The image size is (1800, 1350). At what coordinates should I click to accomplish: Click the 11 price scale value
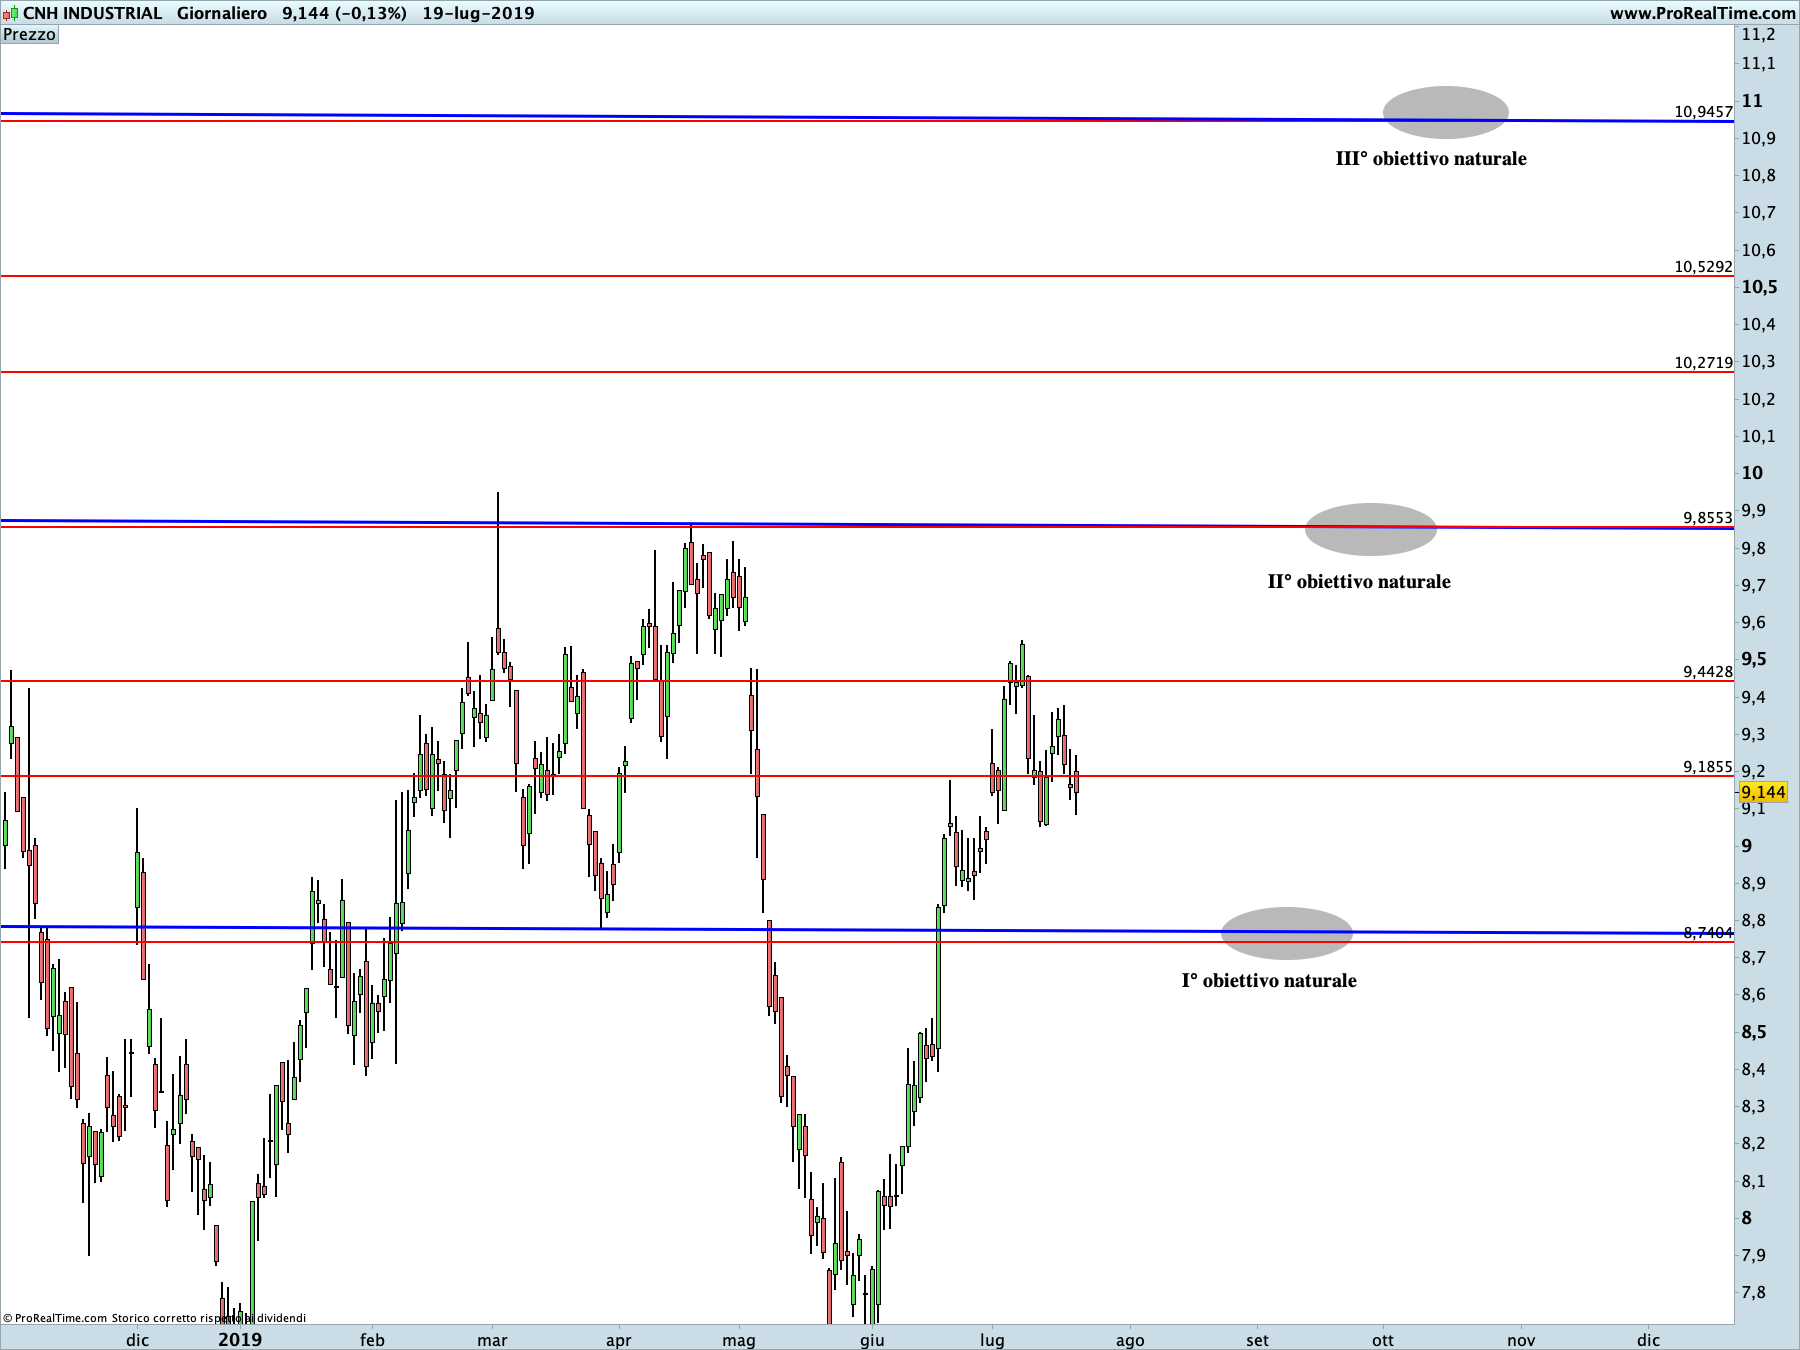[1752, 100]
